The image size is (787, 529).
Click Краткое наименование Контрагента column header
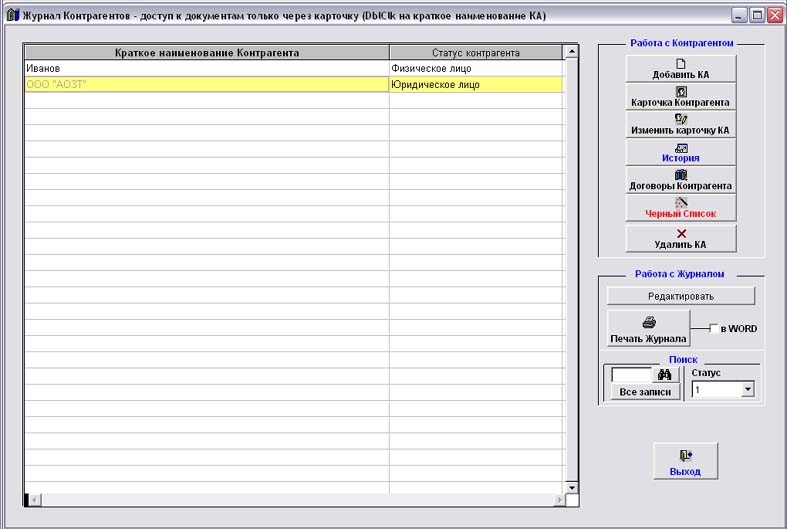[x=207, y=53]
